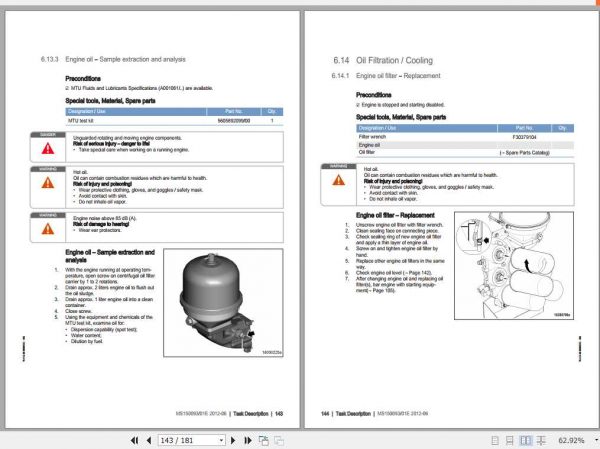The width and height of the screenshot is (600, 449).
Task: Click the page 143 footer number
Action: point(279,414)
